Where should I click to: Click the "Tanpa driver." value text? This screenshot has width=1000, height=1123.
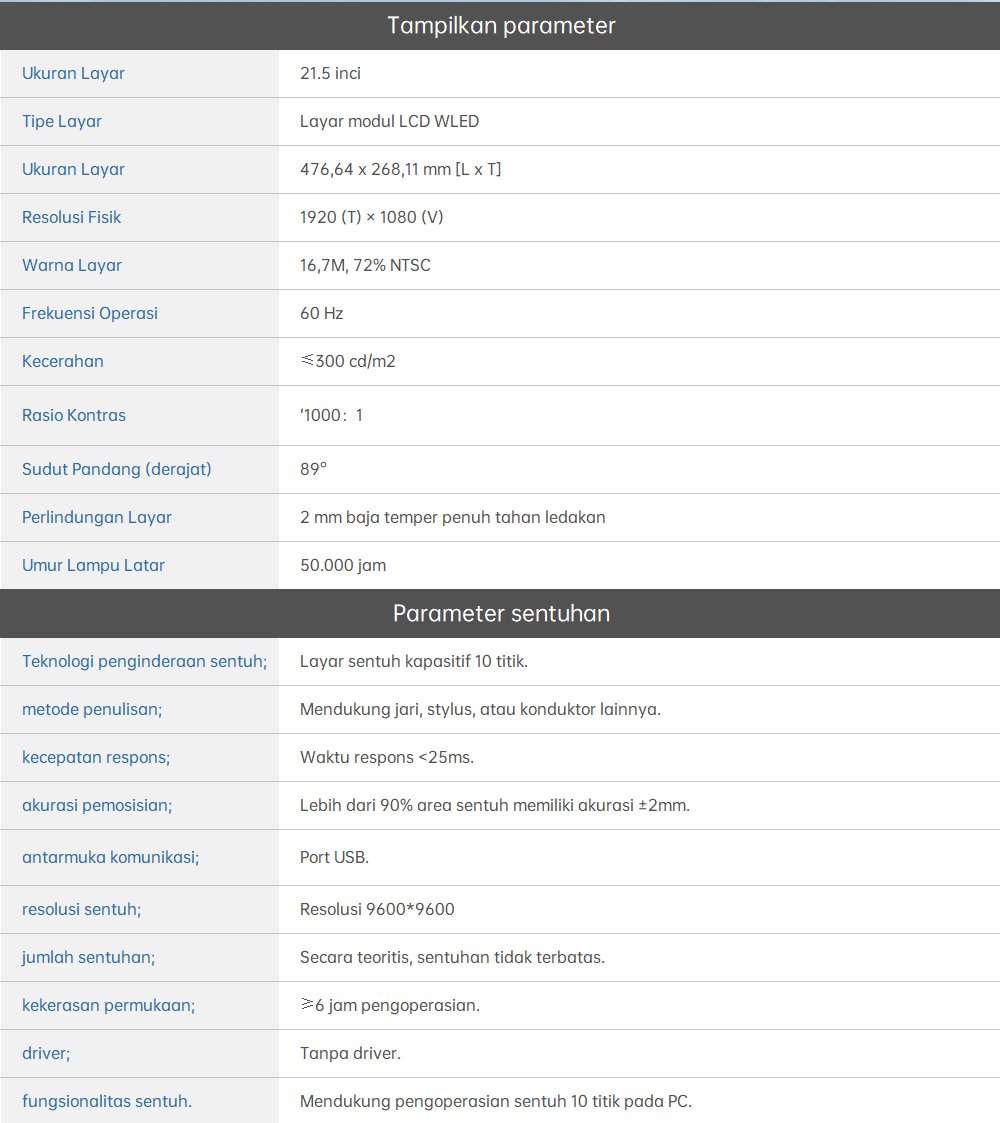[x=350, y=1053]
